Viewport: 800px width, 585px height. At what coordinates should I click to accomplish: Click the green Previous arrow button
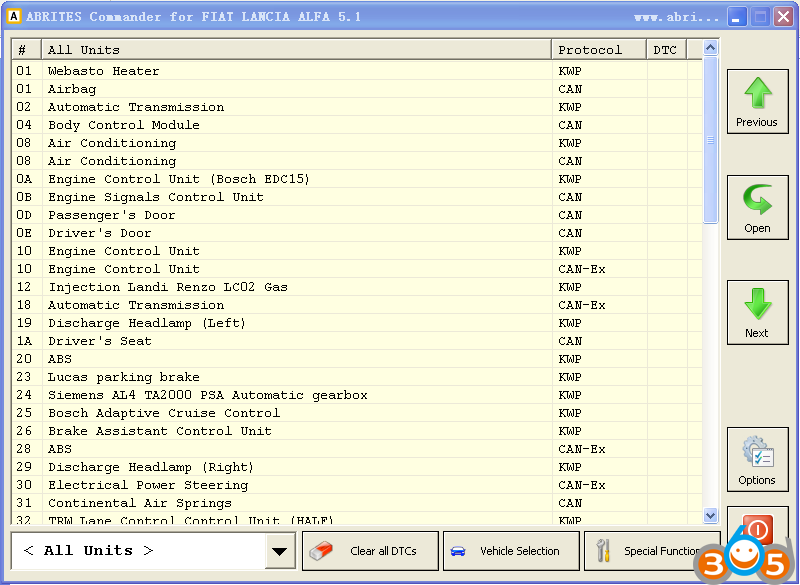(x=757, y=103)
